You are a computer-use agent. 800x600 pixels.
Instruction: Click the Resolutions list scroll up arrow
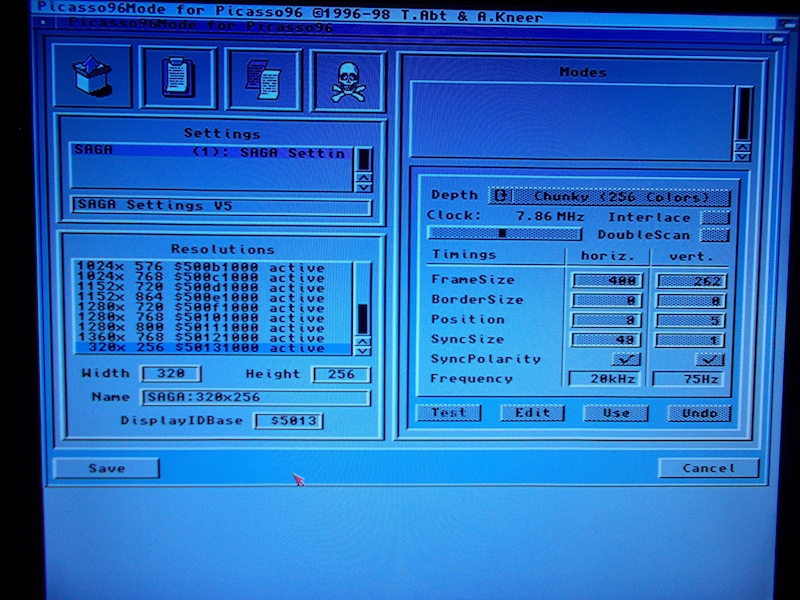[362, 339]
